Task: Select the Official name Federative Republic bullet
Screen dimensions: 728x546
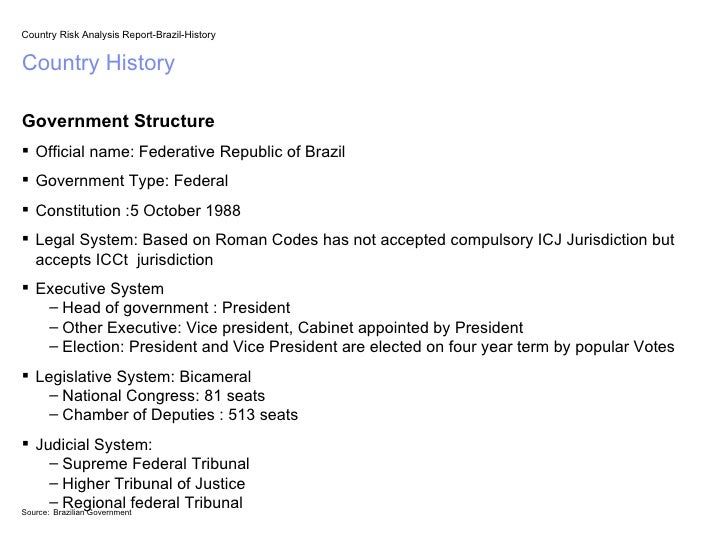Action: (190, 152)
